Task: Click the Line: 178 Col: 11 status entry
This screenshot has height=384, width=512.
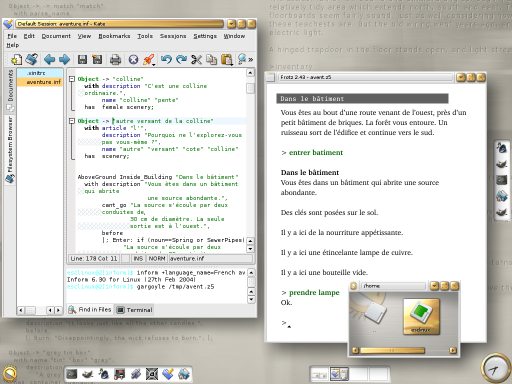Action: tap(94, 259)
